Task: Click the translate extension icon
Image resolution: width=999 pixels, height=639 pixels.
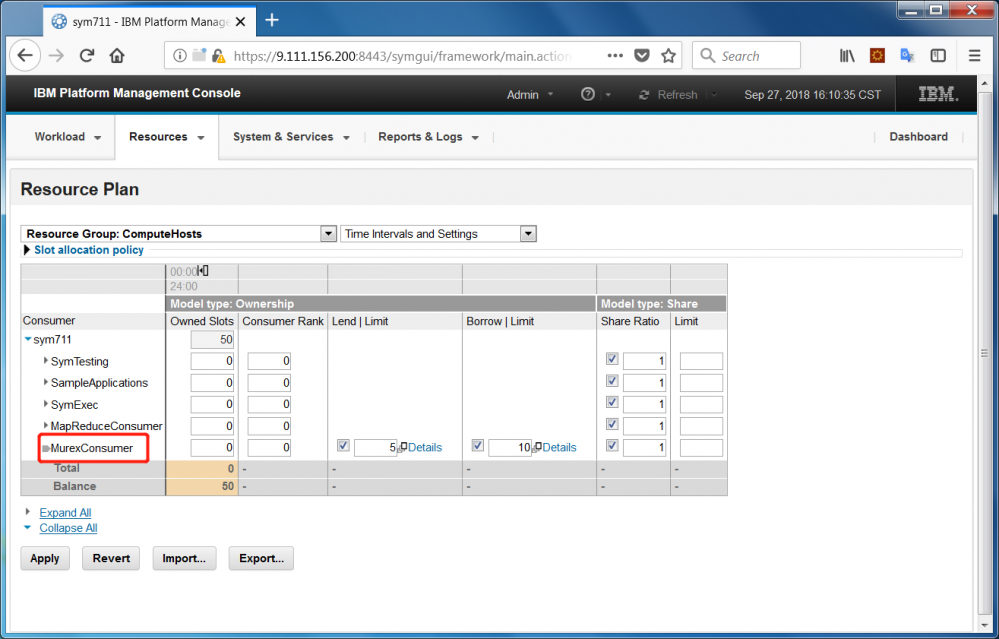Action: click(x=907, y=56)
